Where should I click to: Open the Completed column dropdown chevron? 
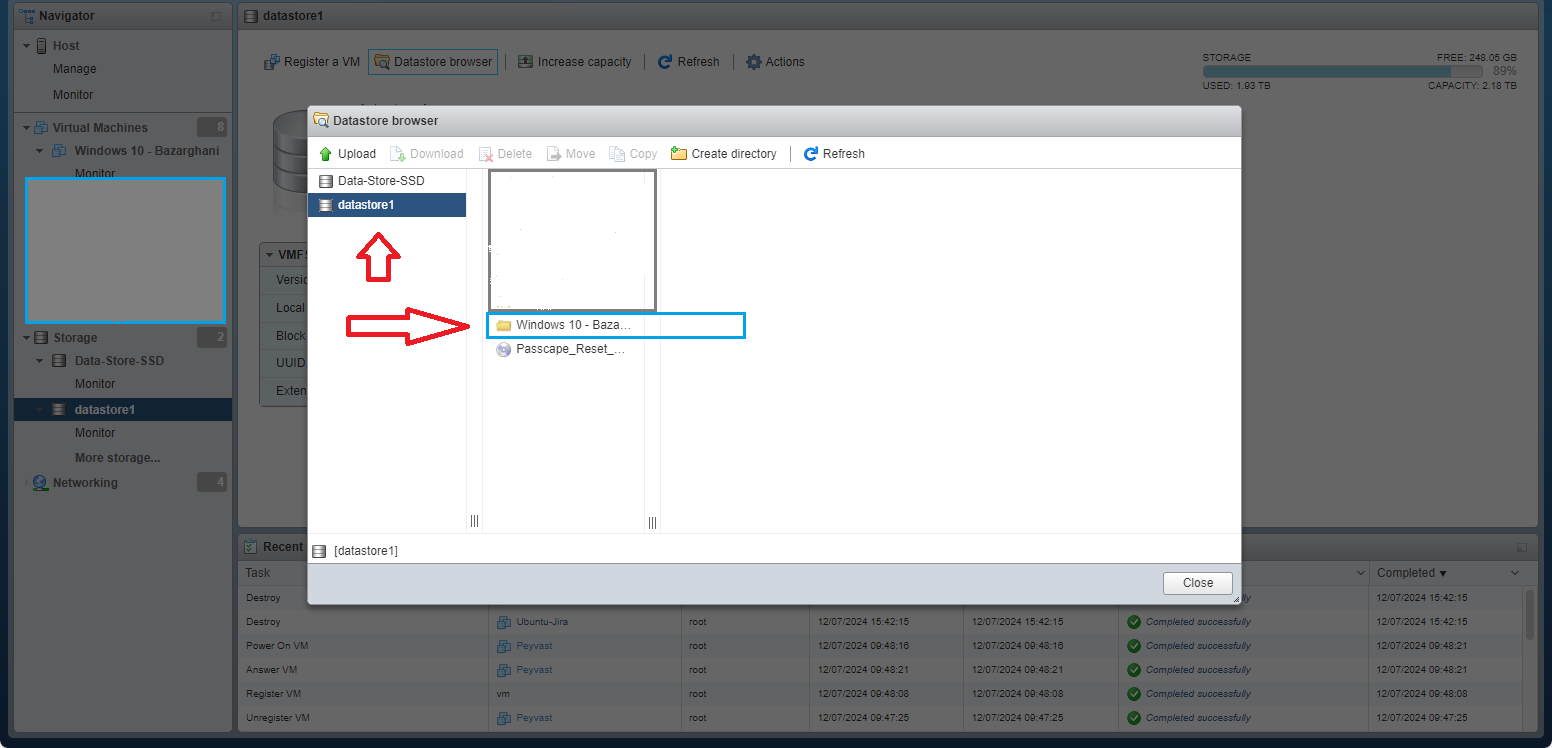(1515, 573)
